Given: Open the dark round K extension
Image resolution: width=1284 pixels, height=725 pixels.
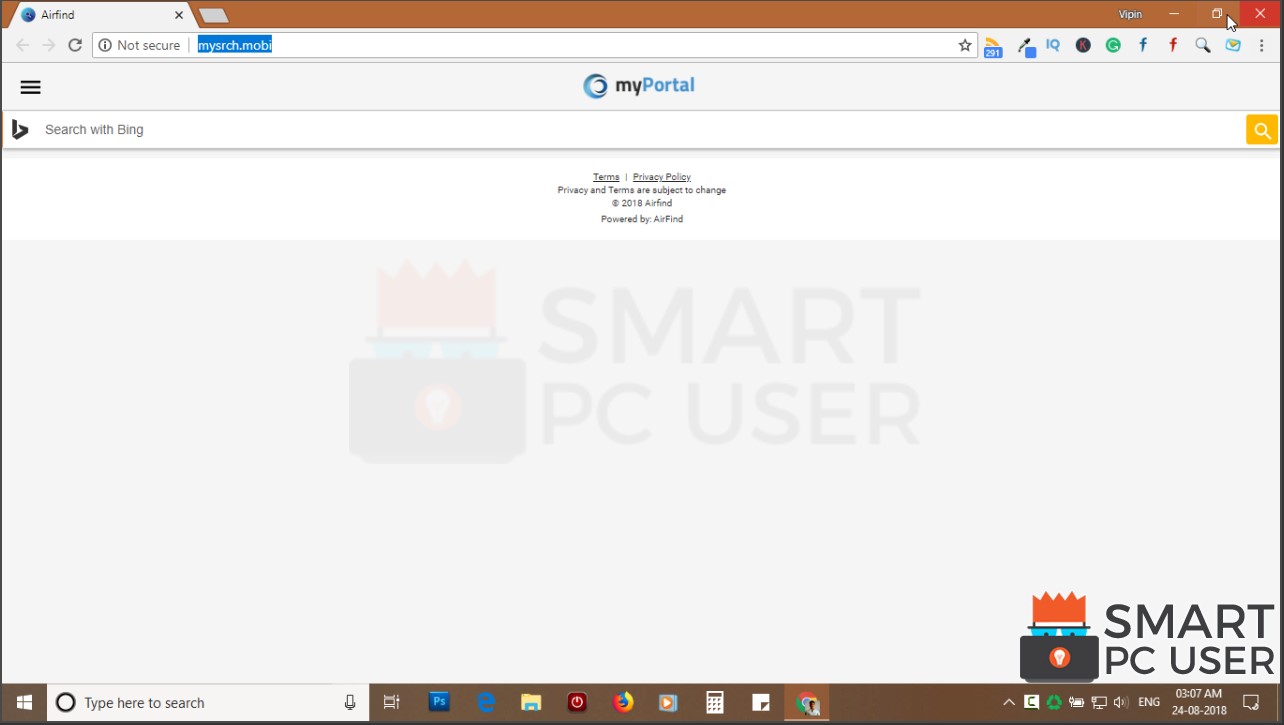Looking at the screenshot, I should pos(1083,45).
